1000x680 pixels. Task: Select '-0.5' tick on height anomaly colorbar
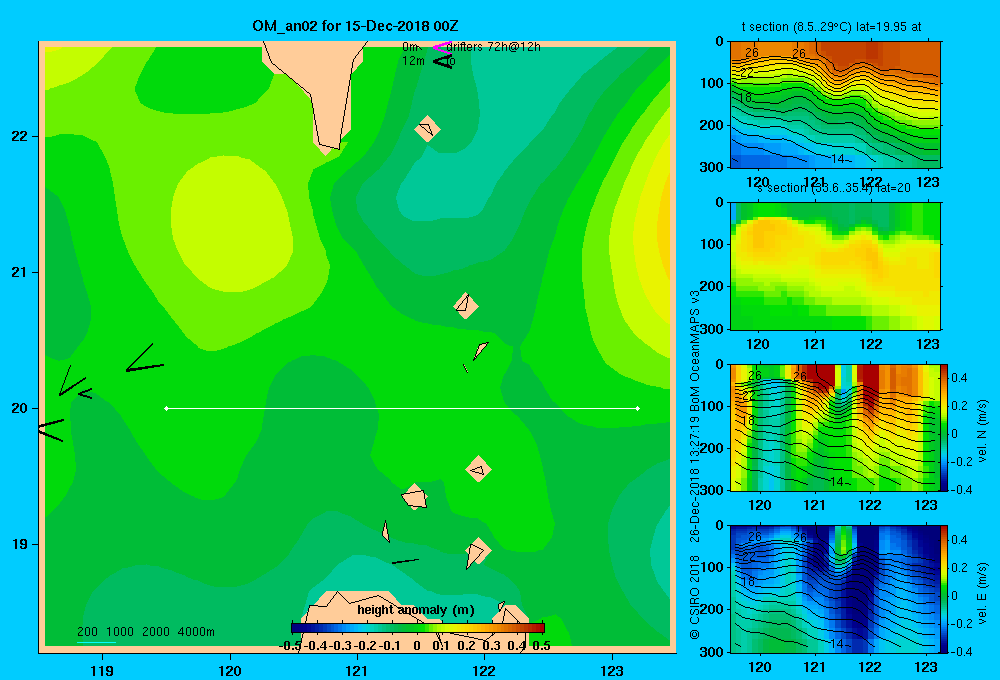pos(290,646)
